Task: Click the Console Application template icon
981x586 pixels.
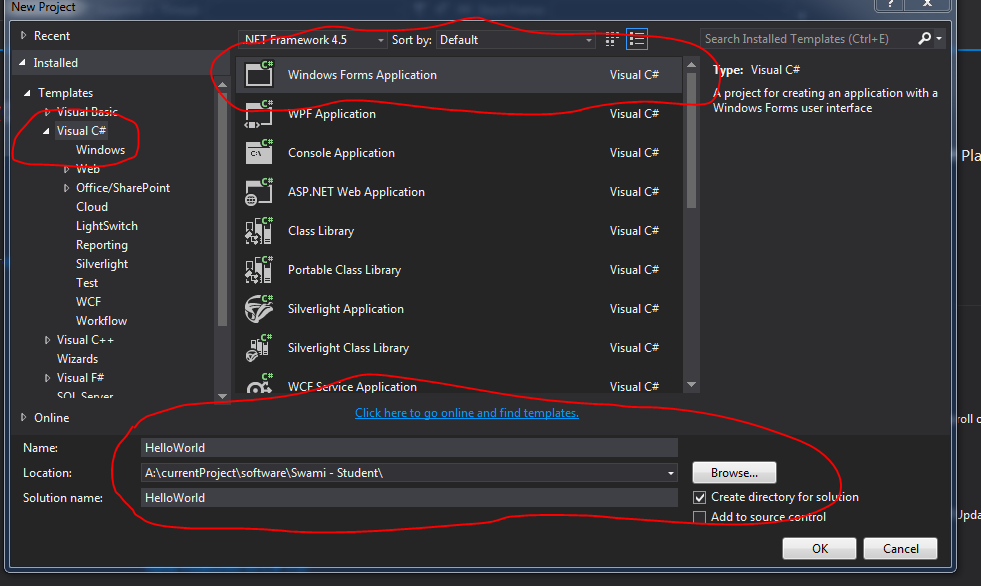Action: tap(259, 153)
